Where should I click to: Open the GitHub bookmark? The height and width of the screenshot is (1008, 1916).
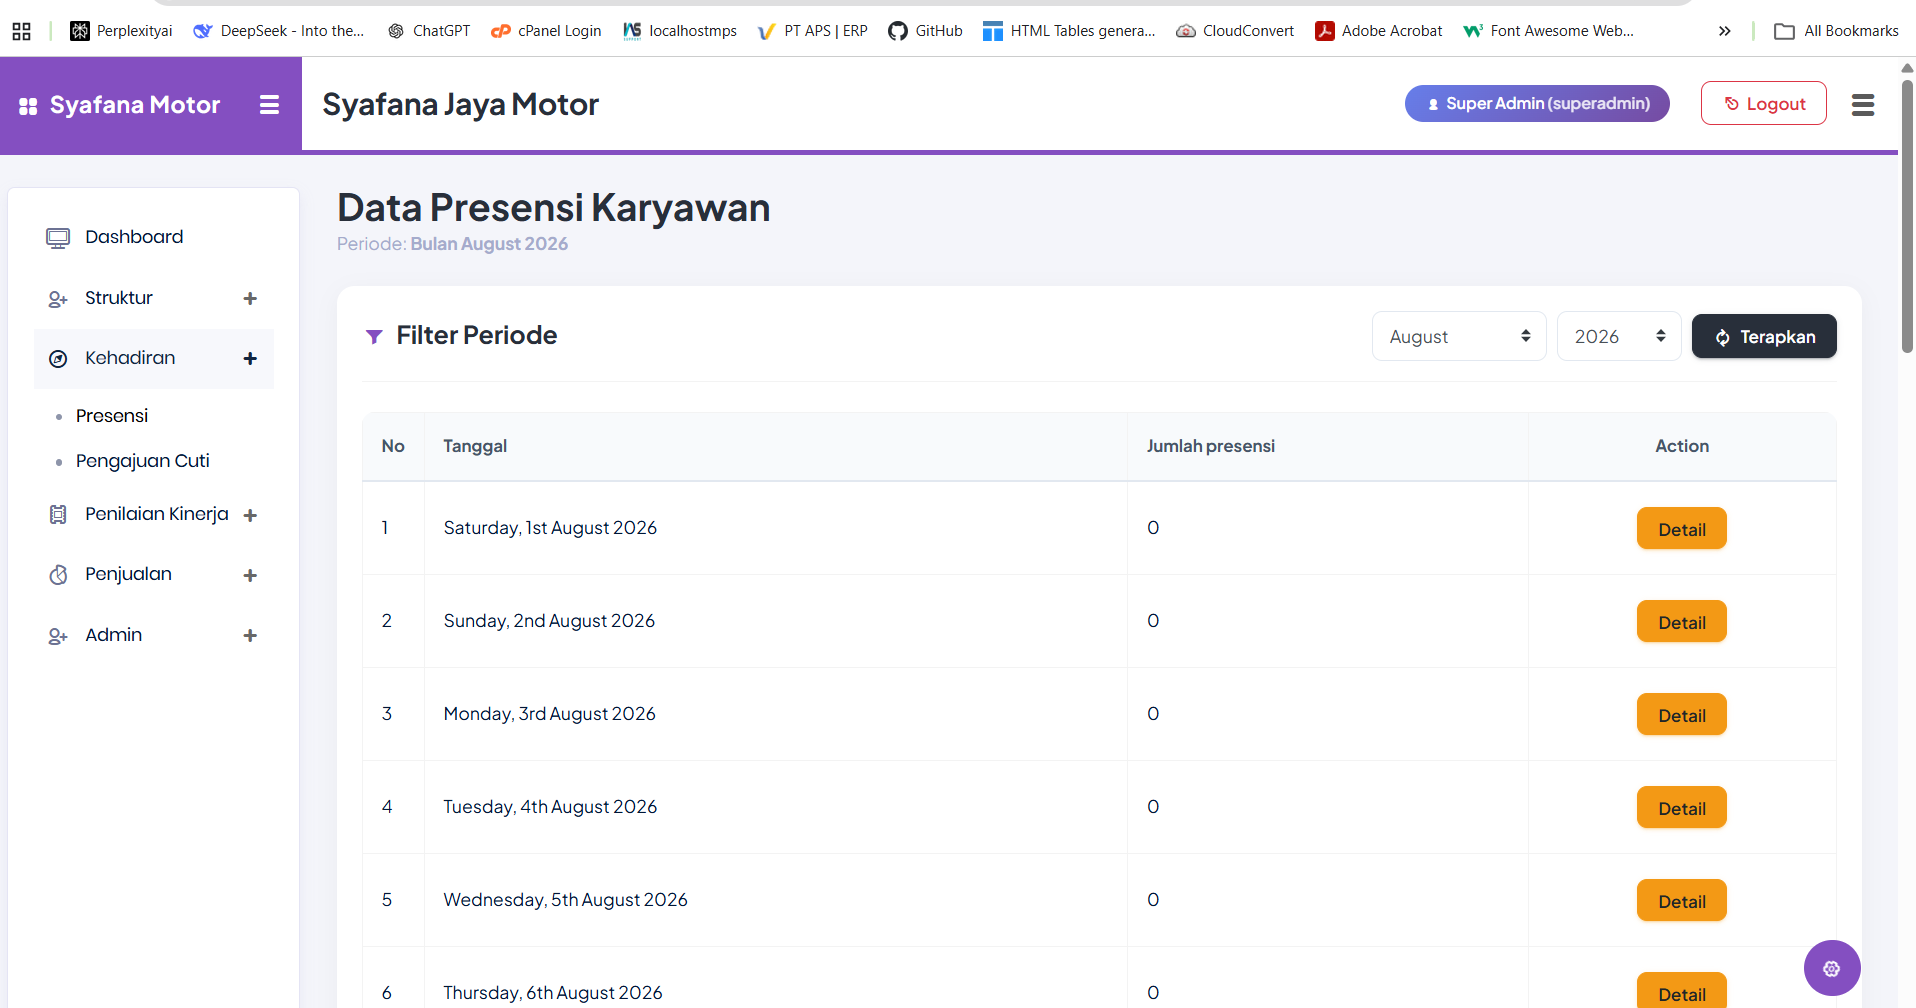(925, 31)
